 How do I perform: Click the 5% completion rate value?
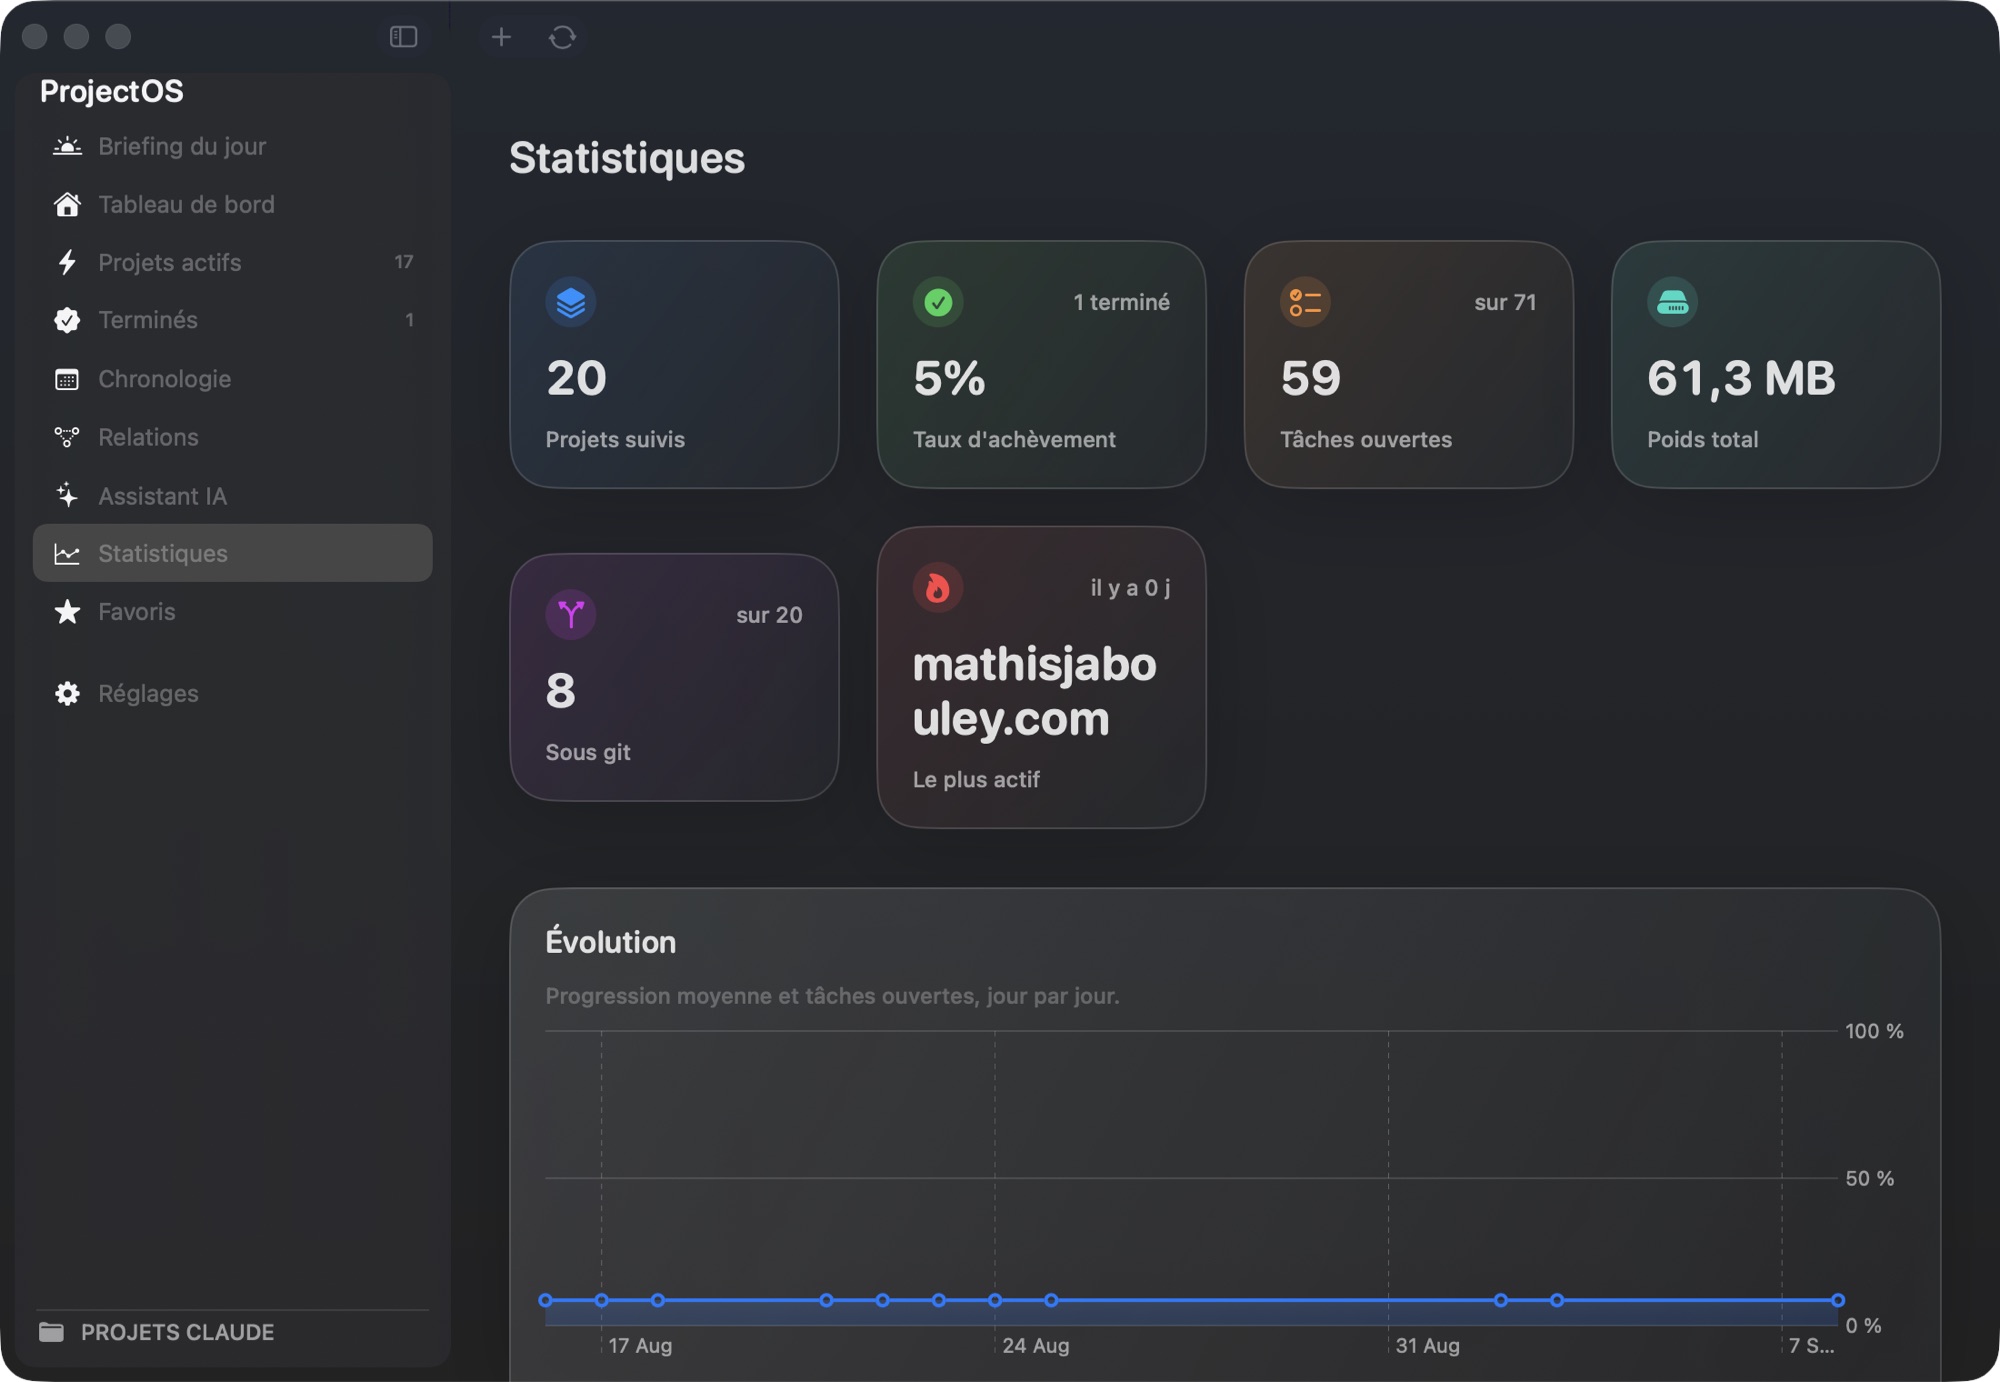pyautogui.click(x=949, y=378)
